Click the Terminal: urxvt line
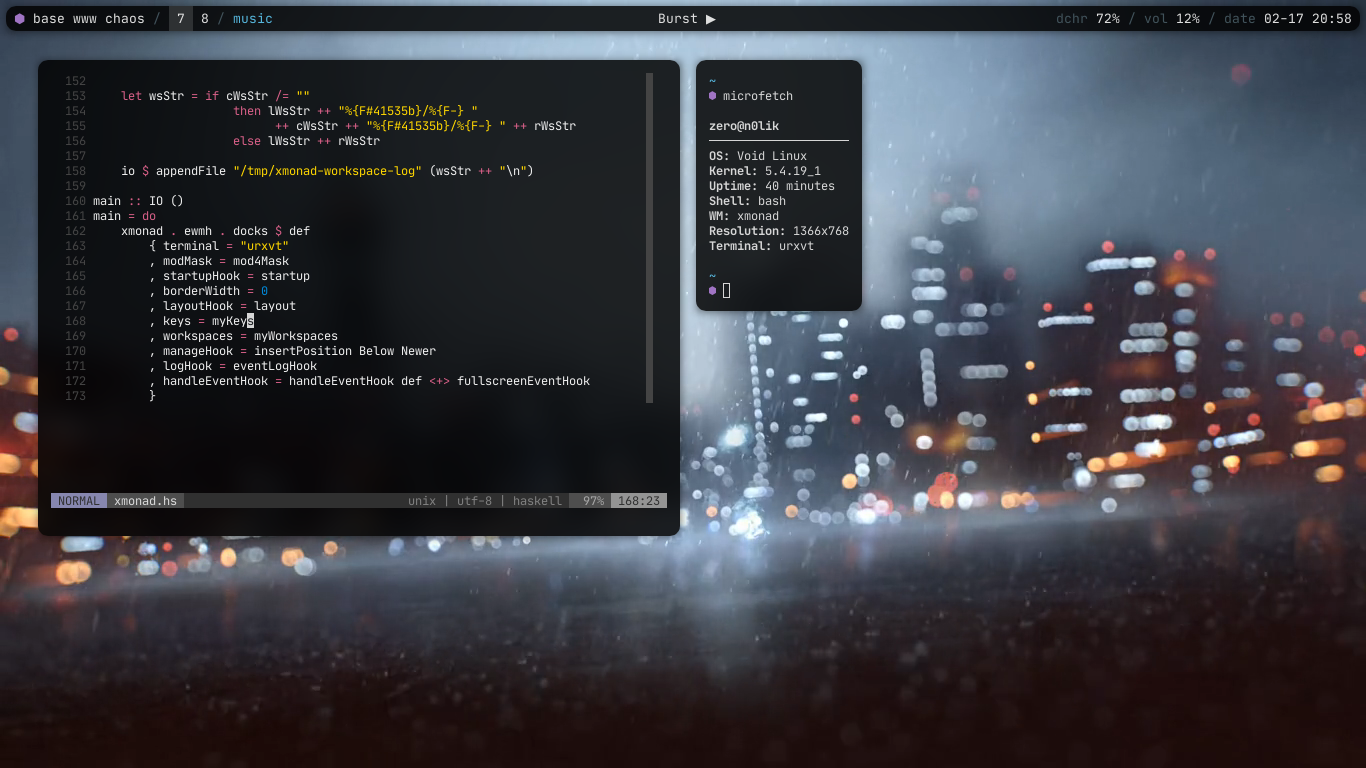This screenshot has width=1366, height=768. click(x=761, y=246)
